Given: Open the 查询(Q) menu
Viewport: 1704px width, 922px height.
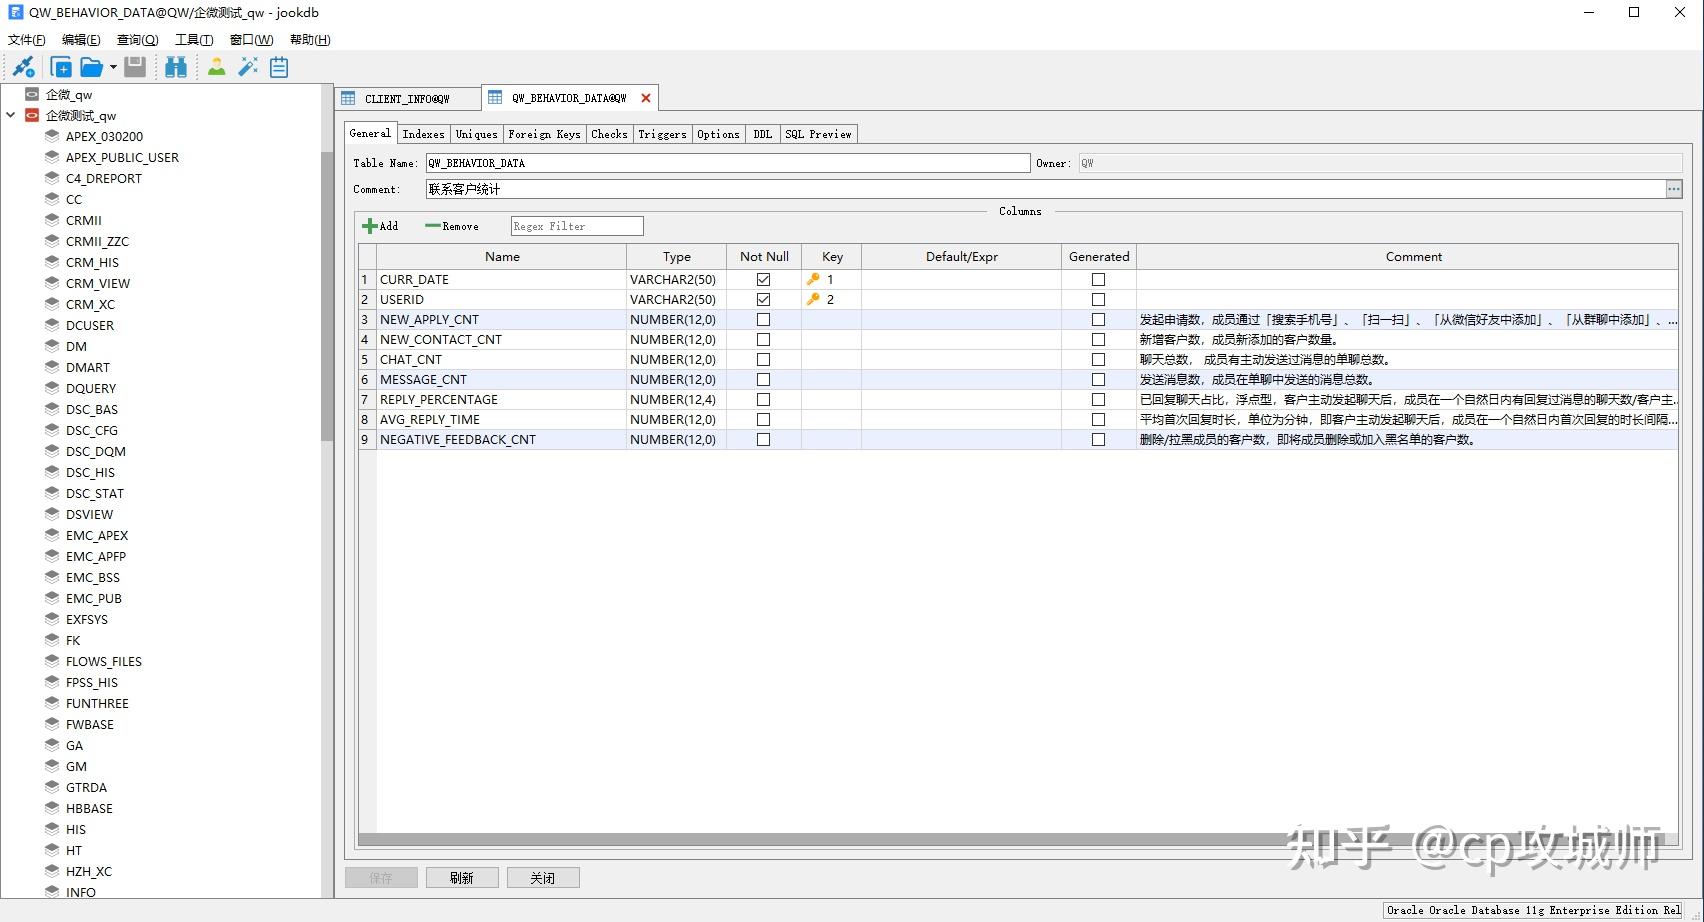Looking at the screenshot, I should click(x=137, y=39).
